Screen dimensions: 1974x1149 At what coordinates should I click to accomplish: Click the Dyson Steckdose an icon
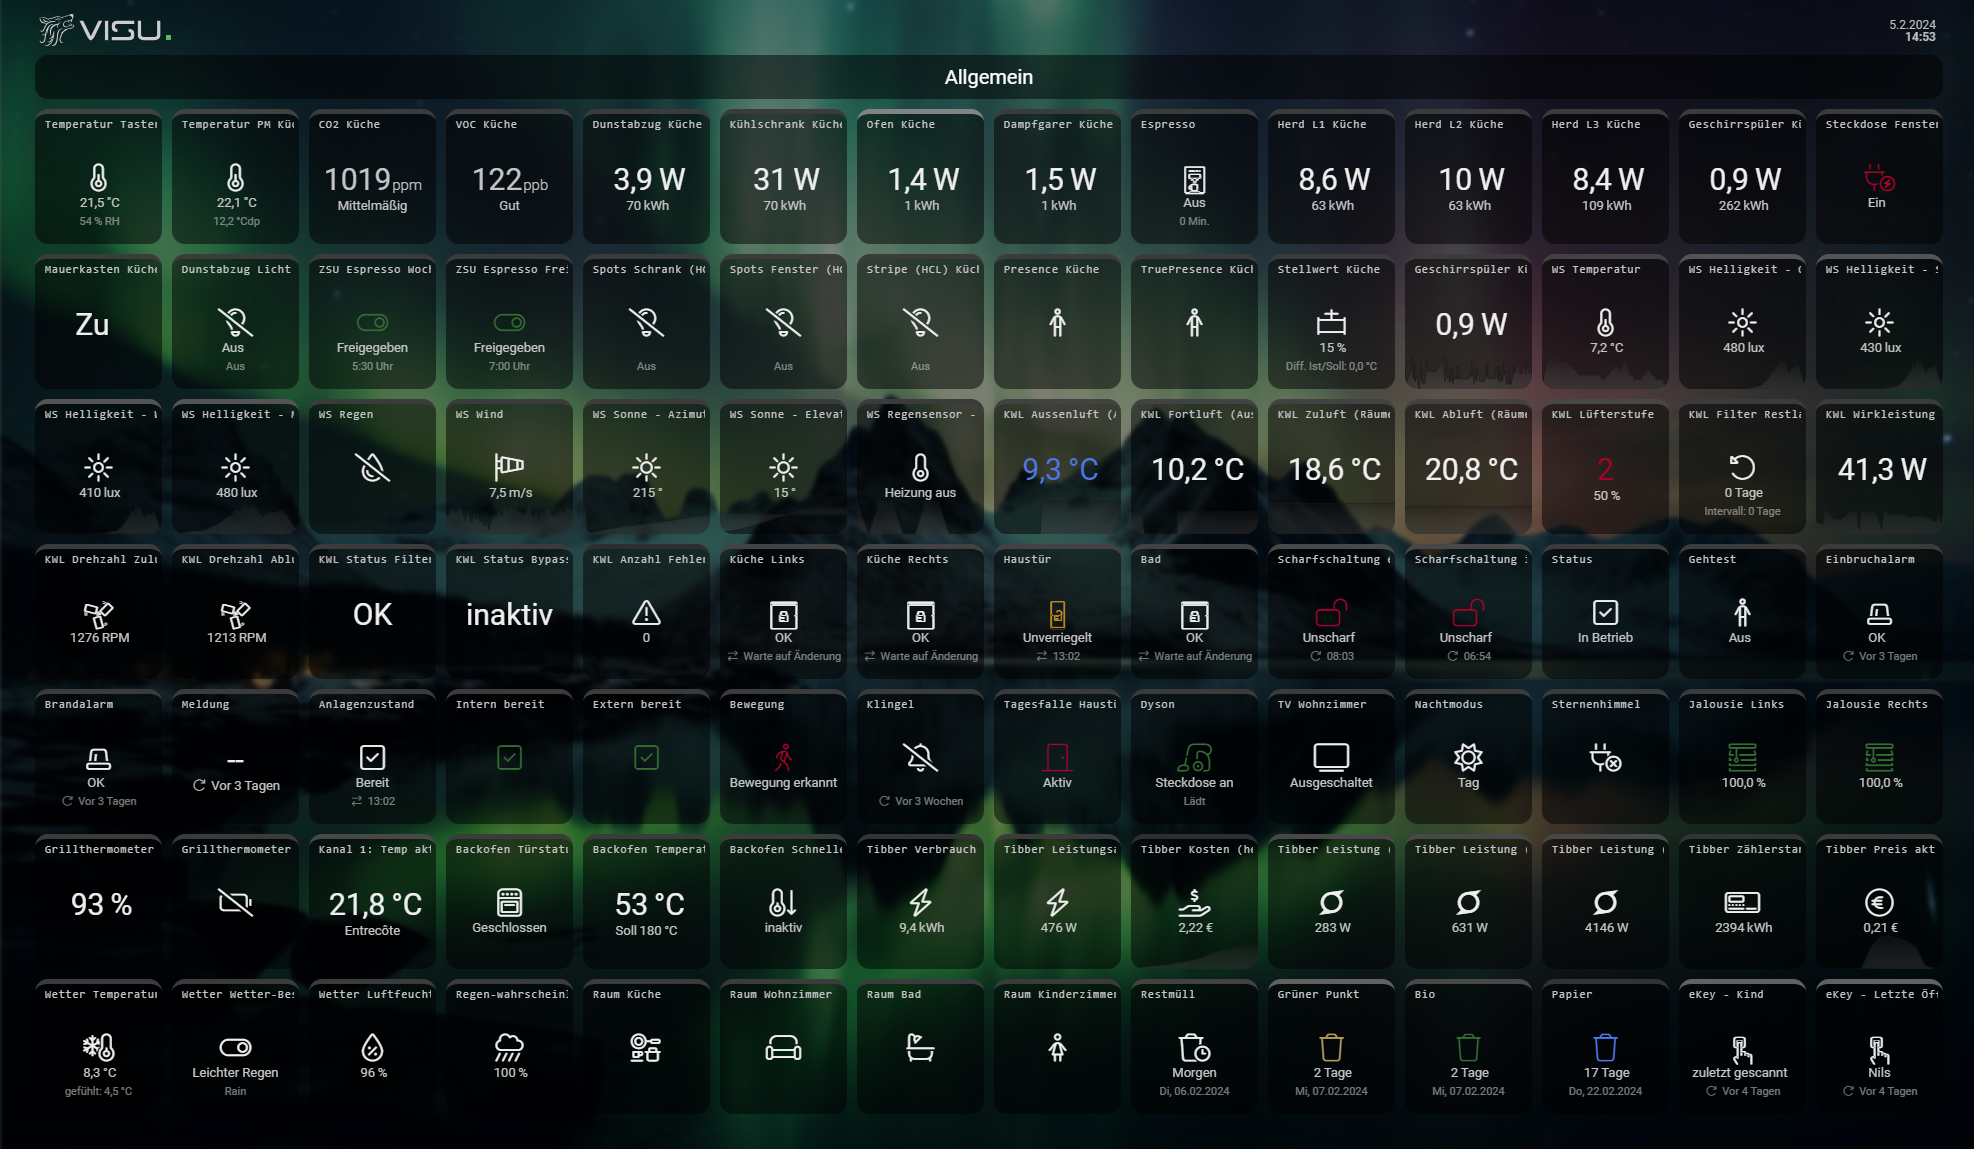click(x=1194, y=757)
